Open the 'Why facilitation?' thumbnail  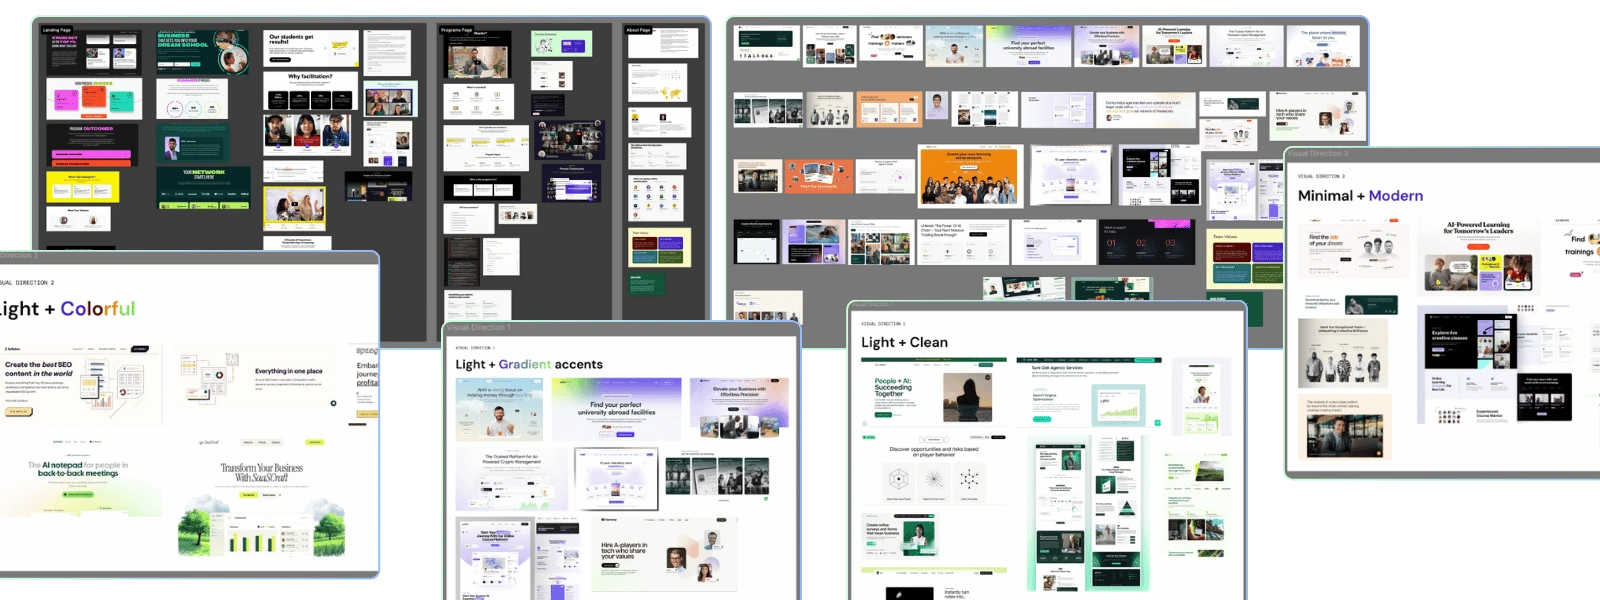pyautogui.click(x=310, y=90)
